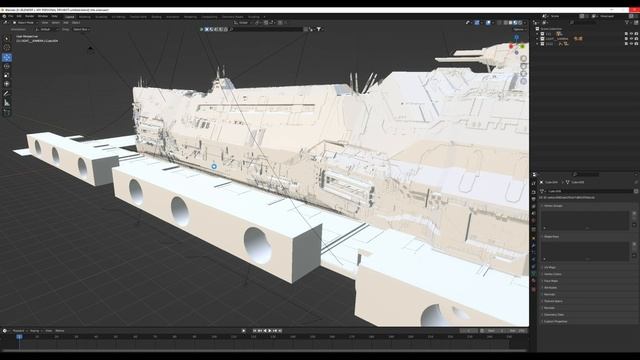Select the Add Cube tool
The height and width of the screenshot is (360, 640).
tap(7, 112)
